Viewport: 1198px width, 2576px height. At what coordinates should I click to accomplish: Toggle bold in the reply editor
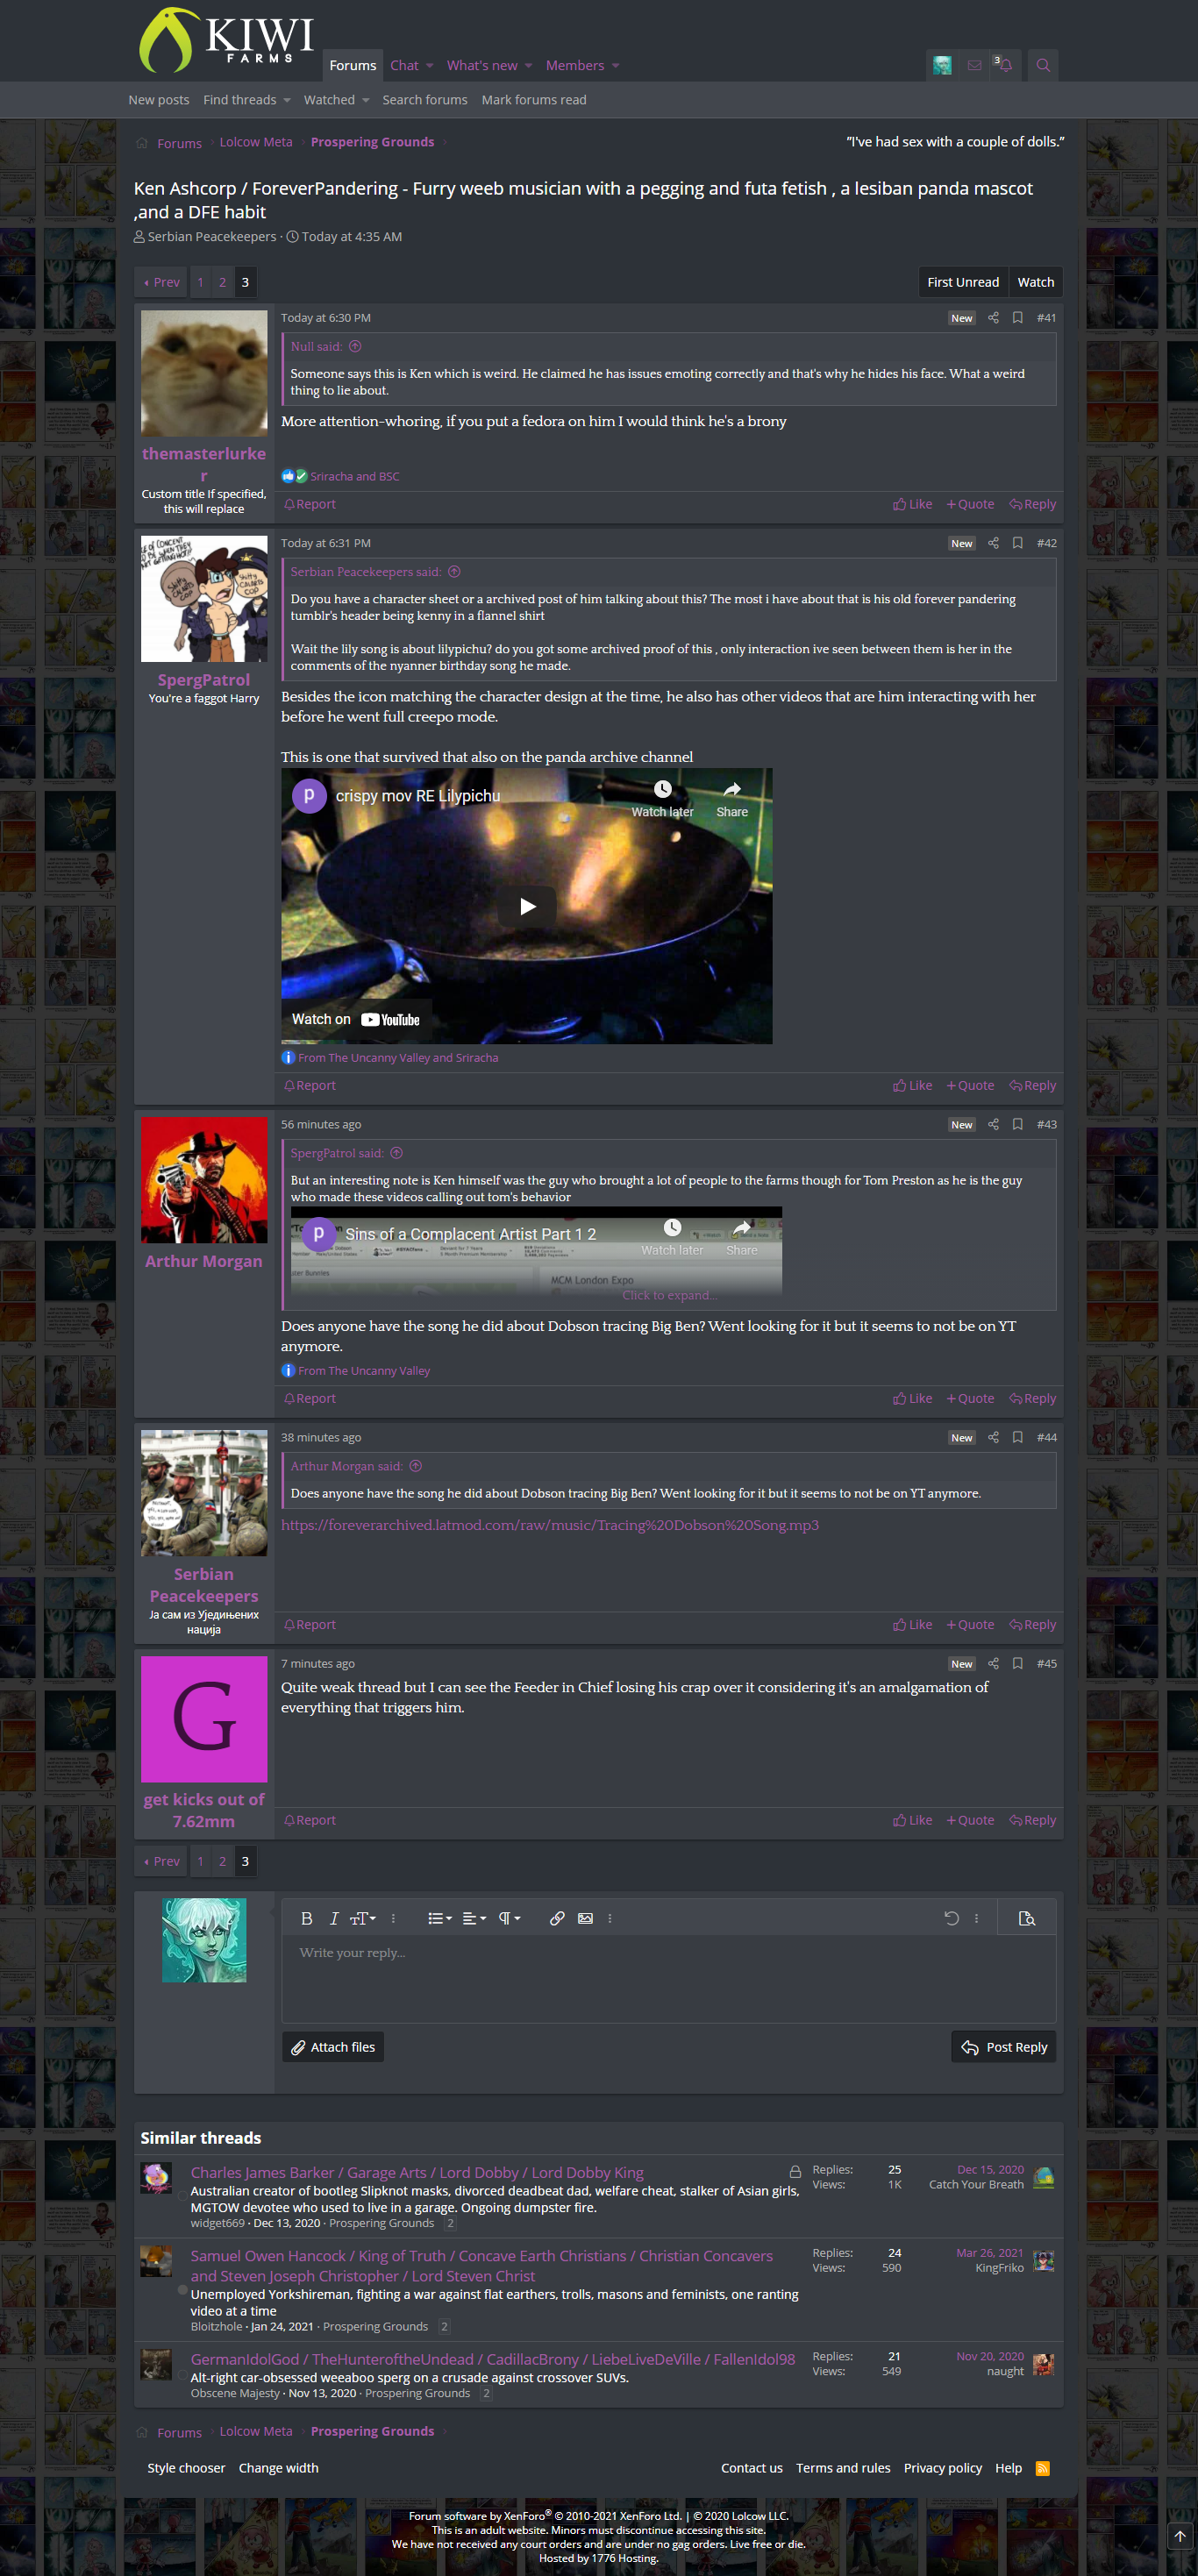pyautogui.click(x=307, y=1918)
